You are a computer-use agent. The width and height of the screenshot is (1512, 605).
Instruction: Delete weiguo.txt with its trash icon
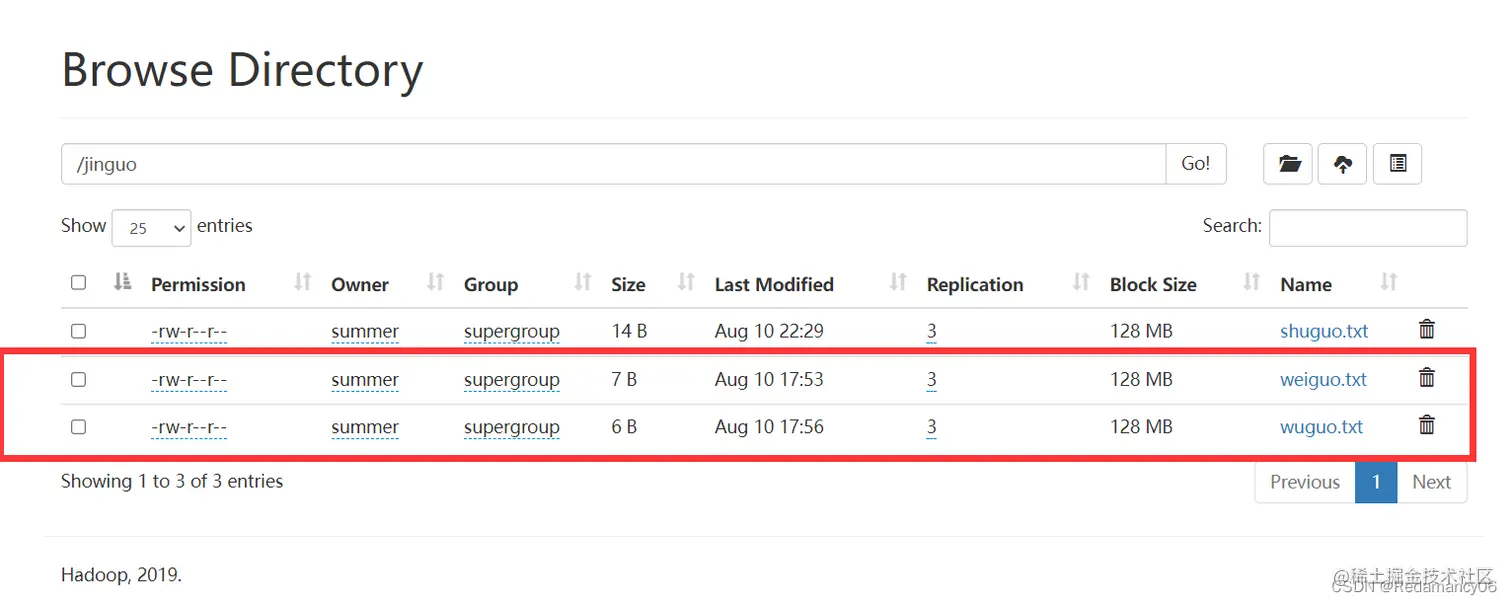point(1427,377)
